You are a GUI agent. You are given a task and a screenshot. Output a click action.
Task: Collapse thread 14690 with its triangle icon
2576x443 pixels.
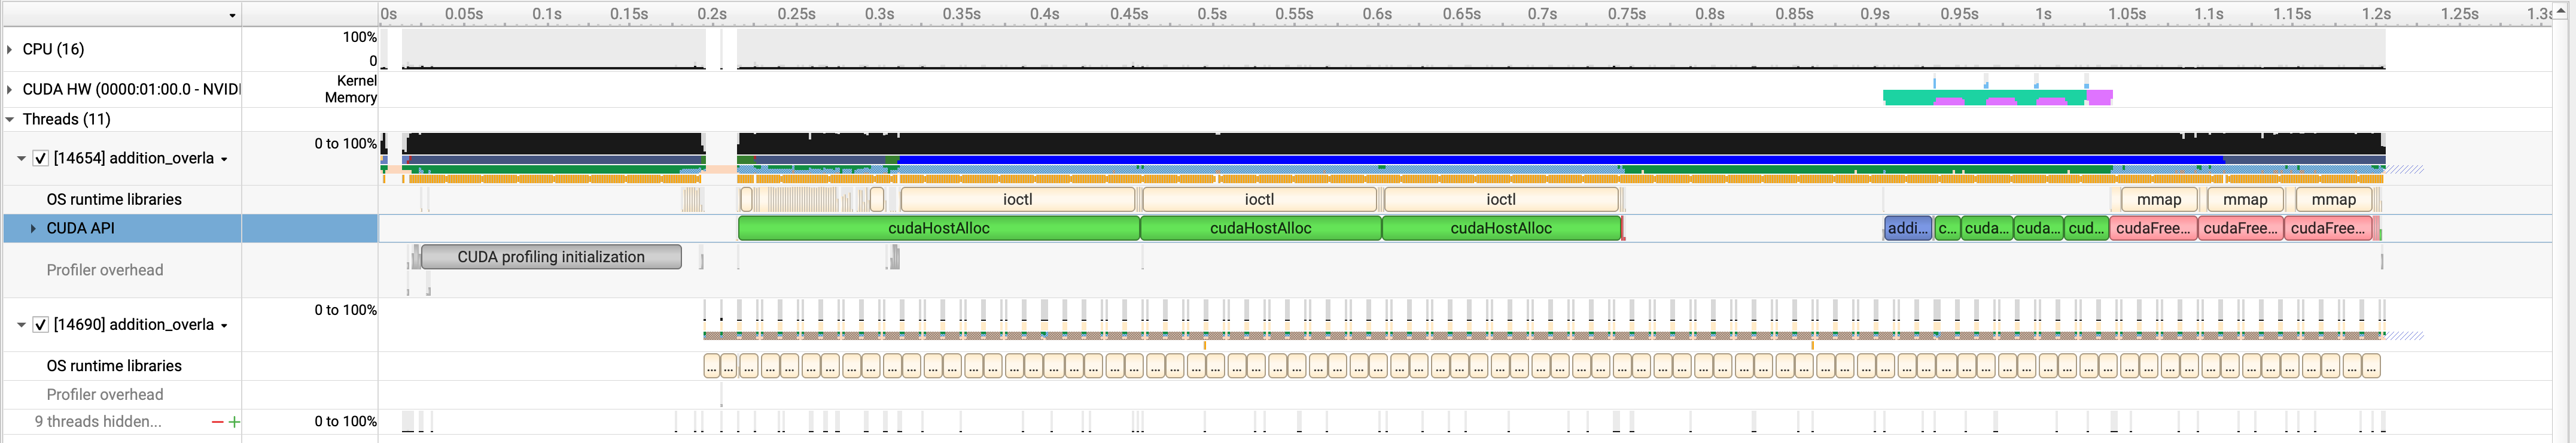point(21,324)
